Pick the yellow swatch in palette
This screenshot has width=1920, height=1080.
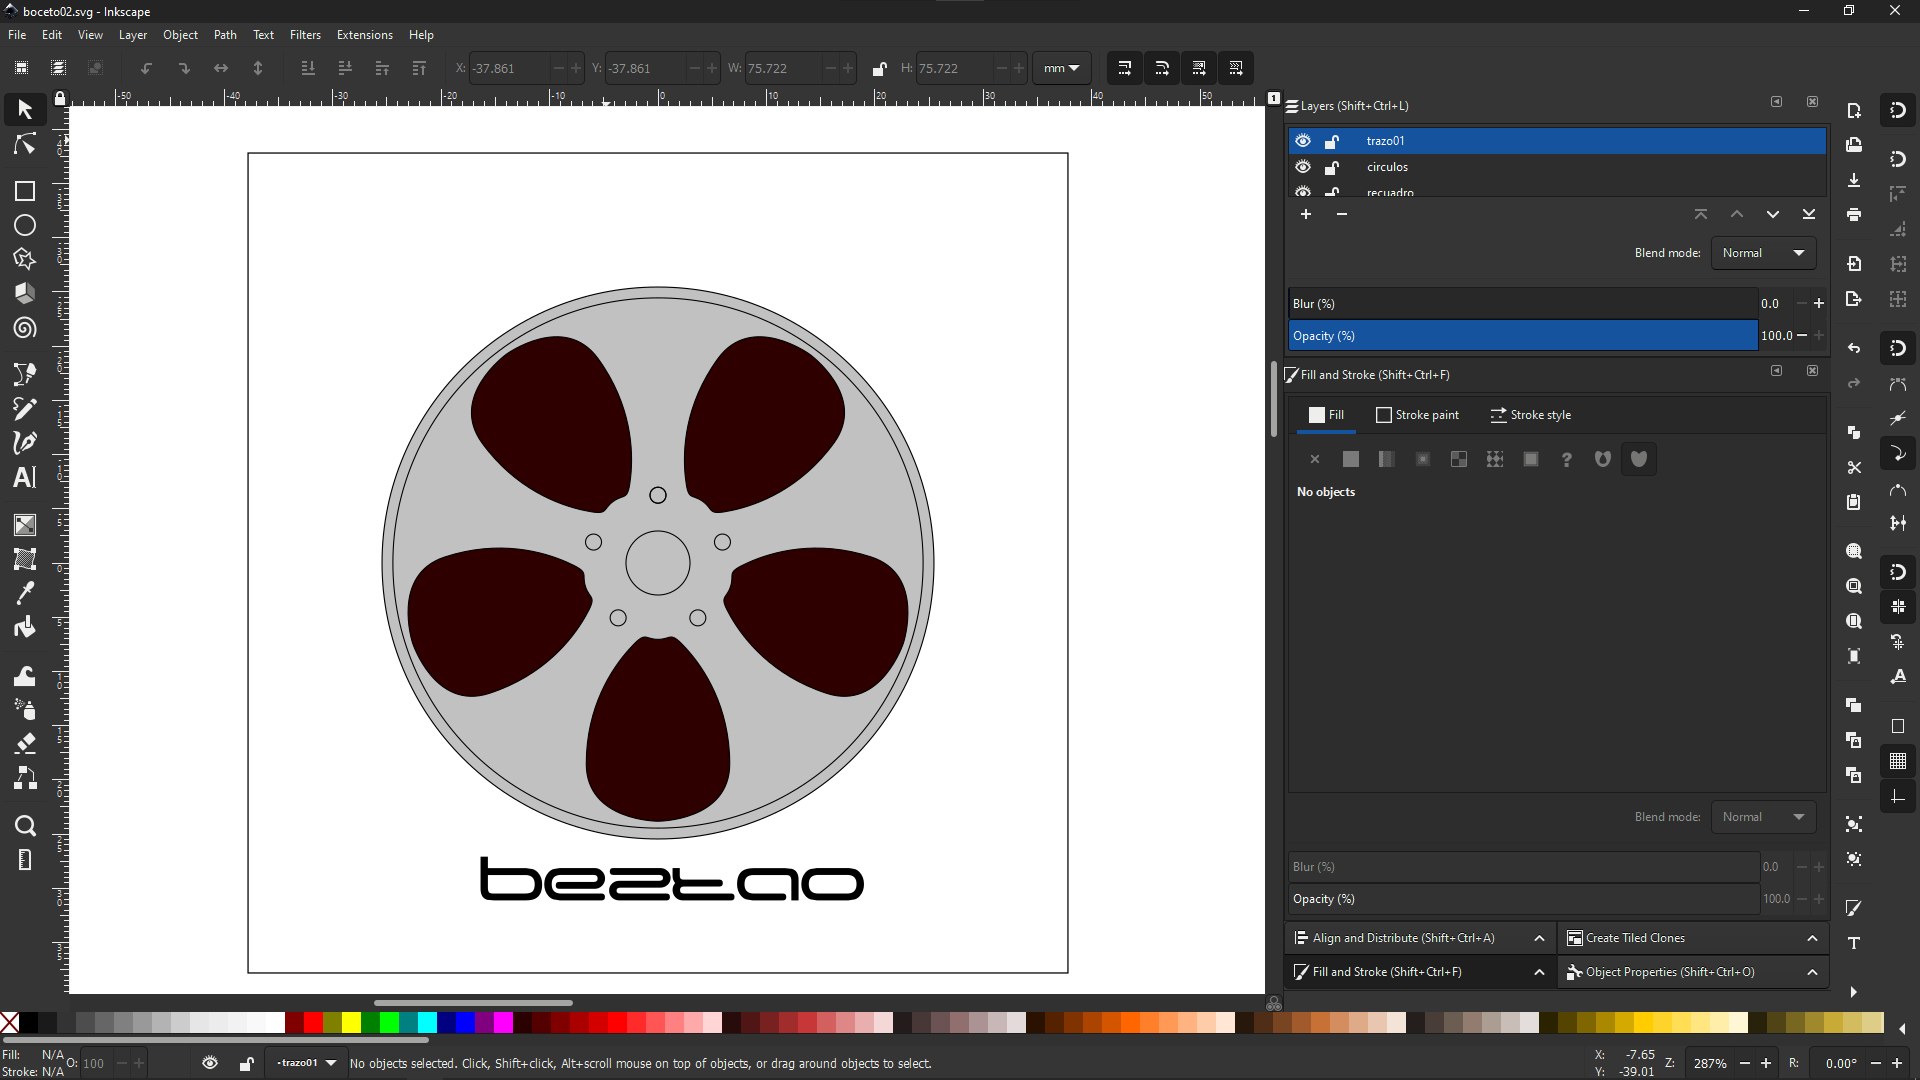(351, 1022)
